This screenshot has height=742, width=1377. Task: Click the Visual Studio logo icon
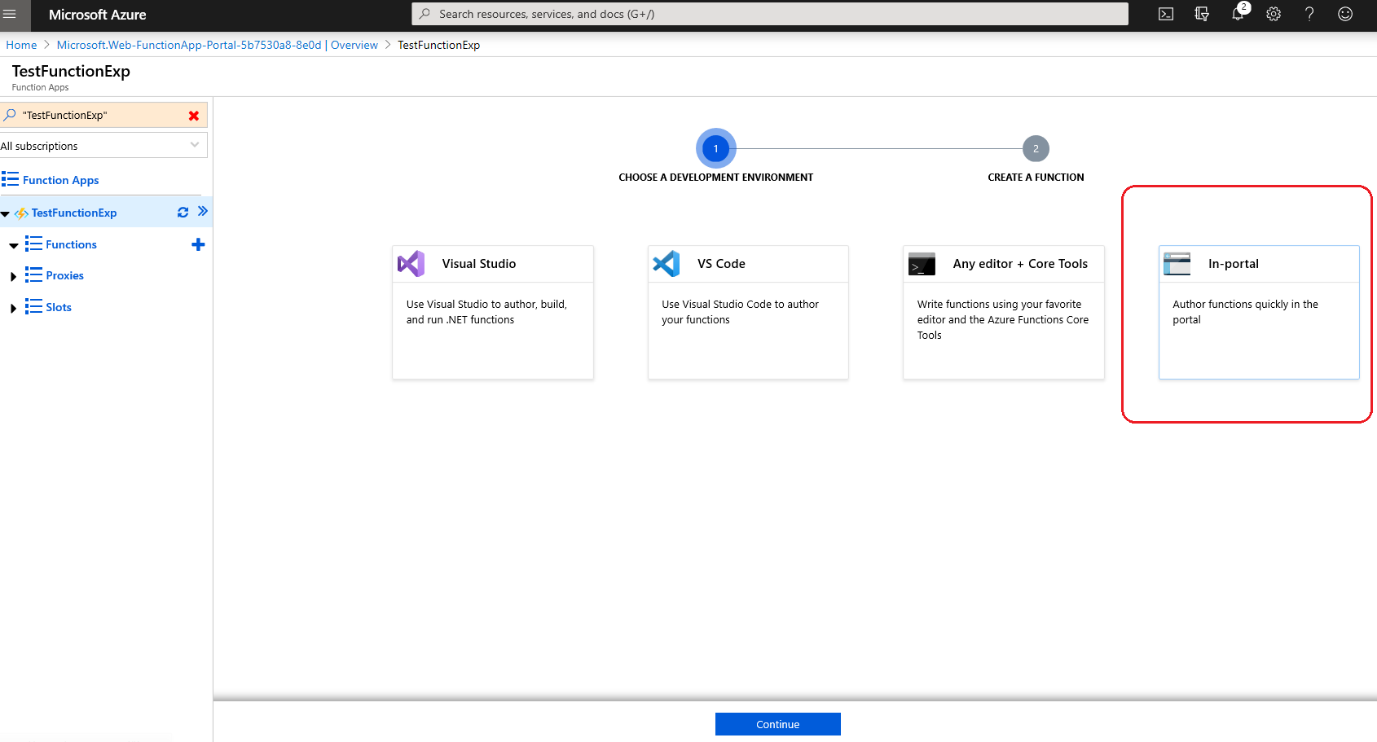click(411, 264)
